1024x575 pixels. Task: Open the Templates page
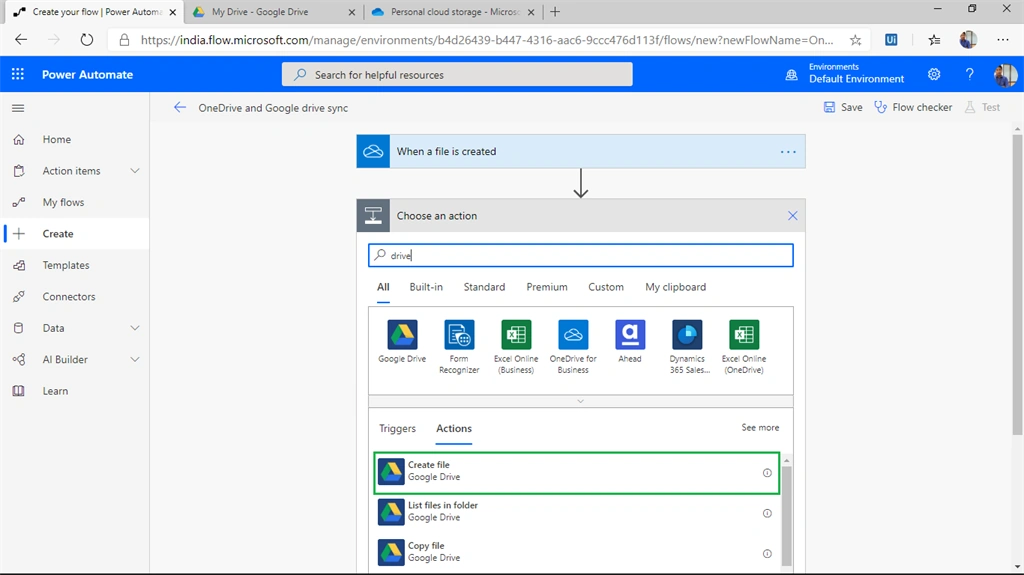click(x=66, y=265)
